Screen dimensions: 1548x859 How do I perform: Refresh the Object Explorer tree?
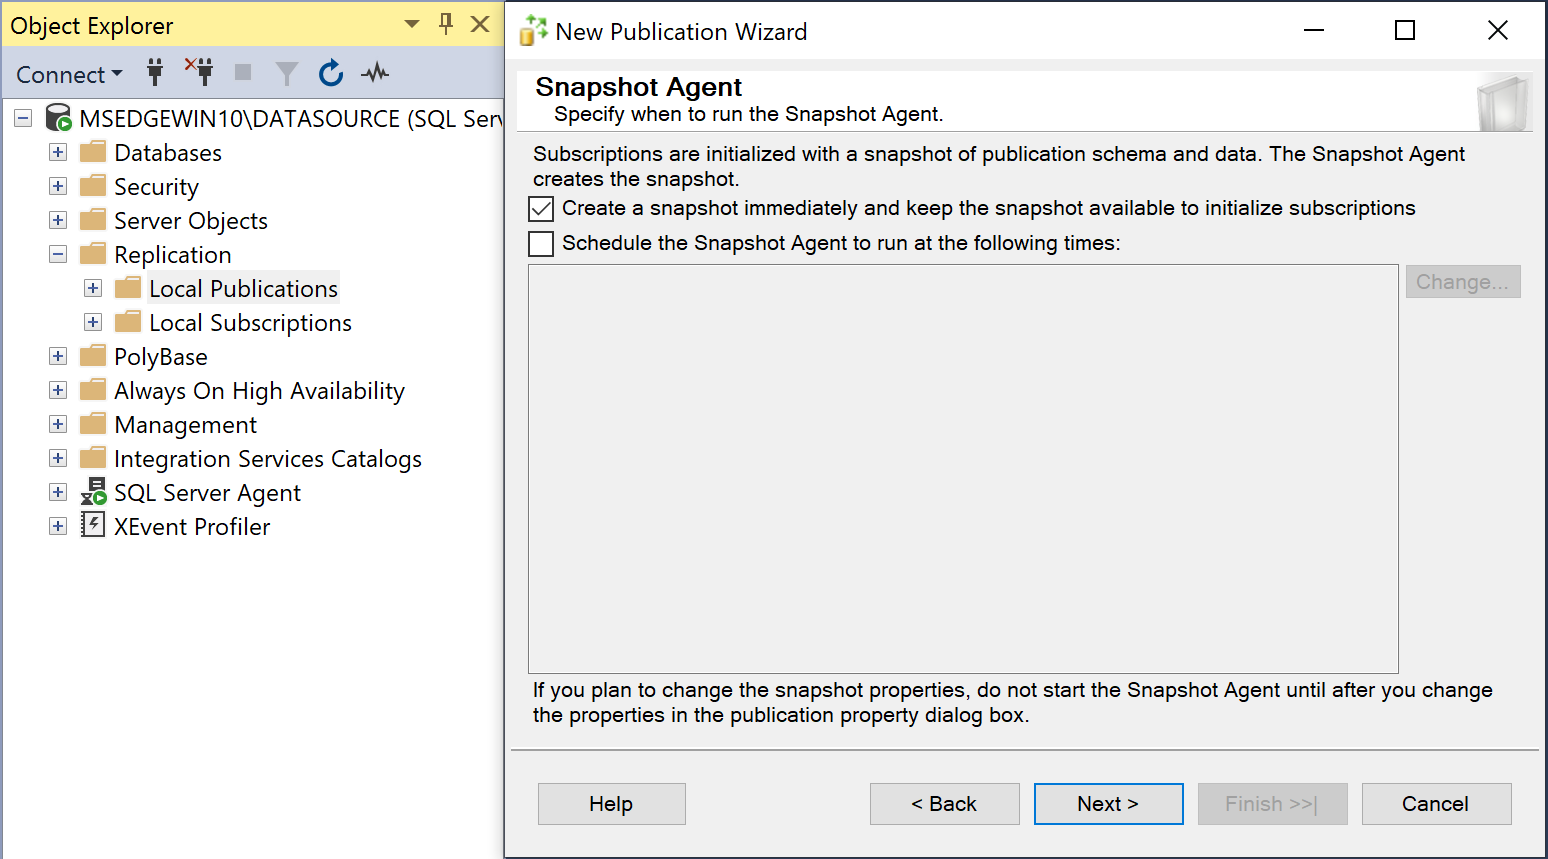pyautogui.click(x=331, y=73)
